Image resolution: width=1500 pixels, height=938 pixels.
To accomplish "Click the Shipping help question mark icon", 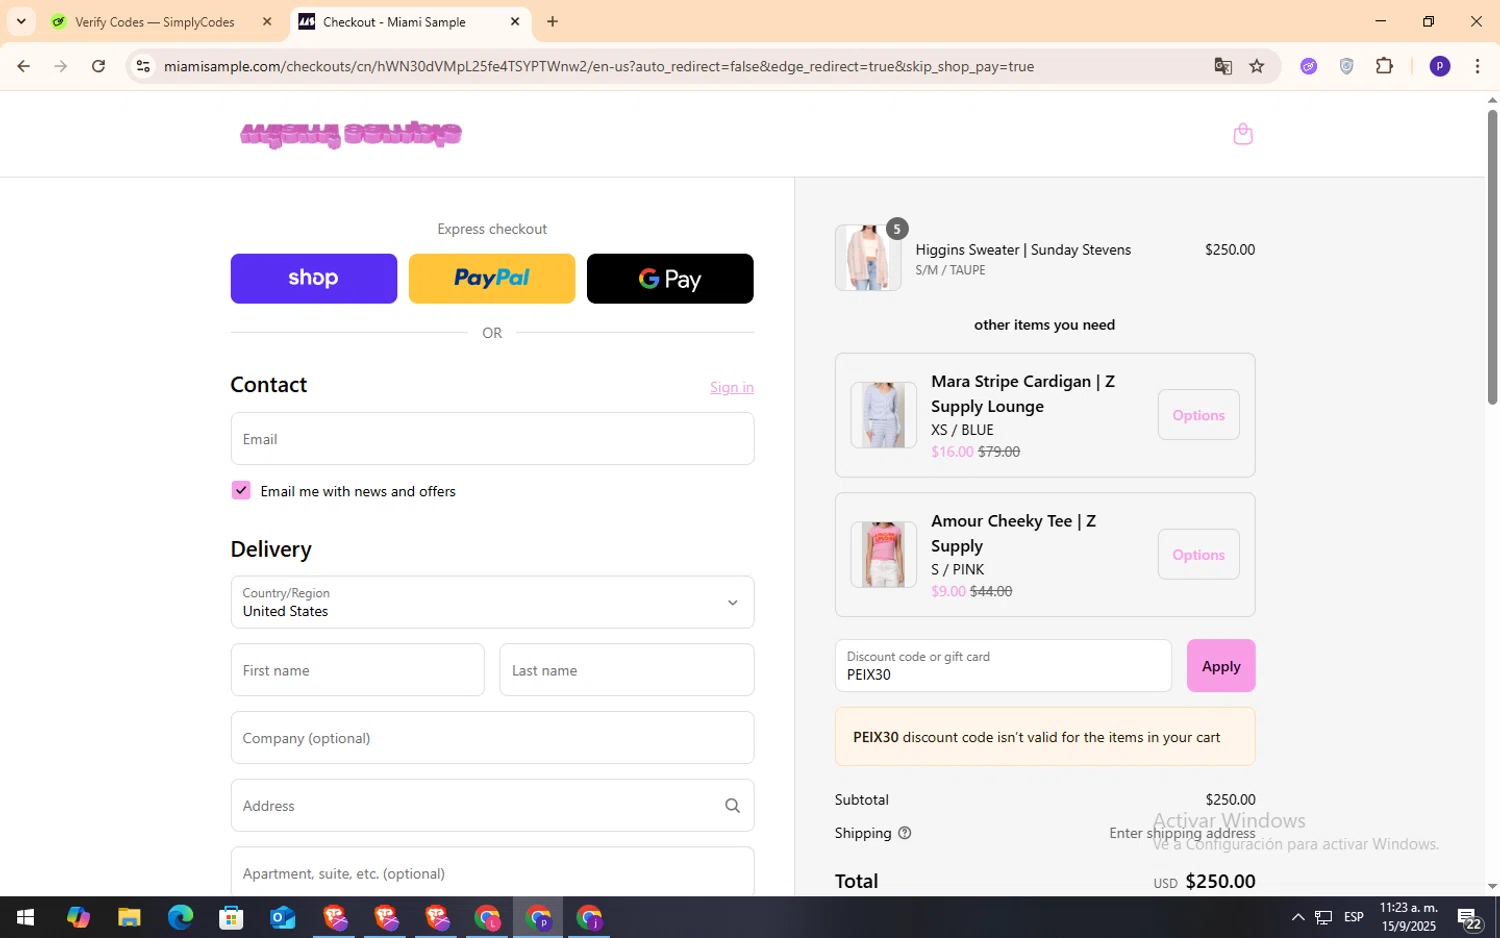I will [x=904, y=833].
